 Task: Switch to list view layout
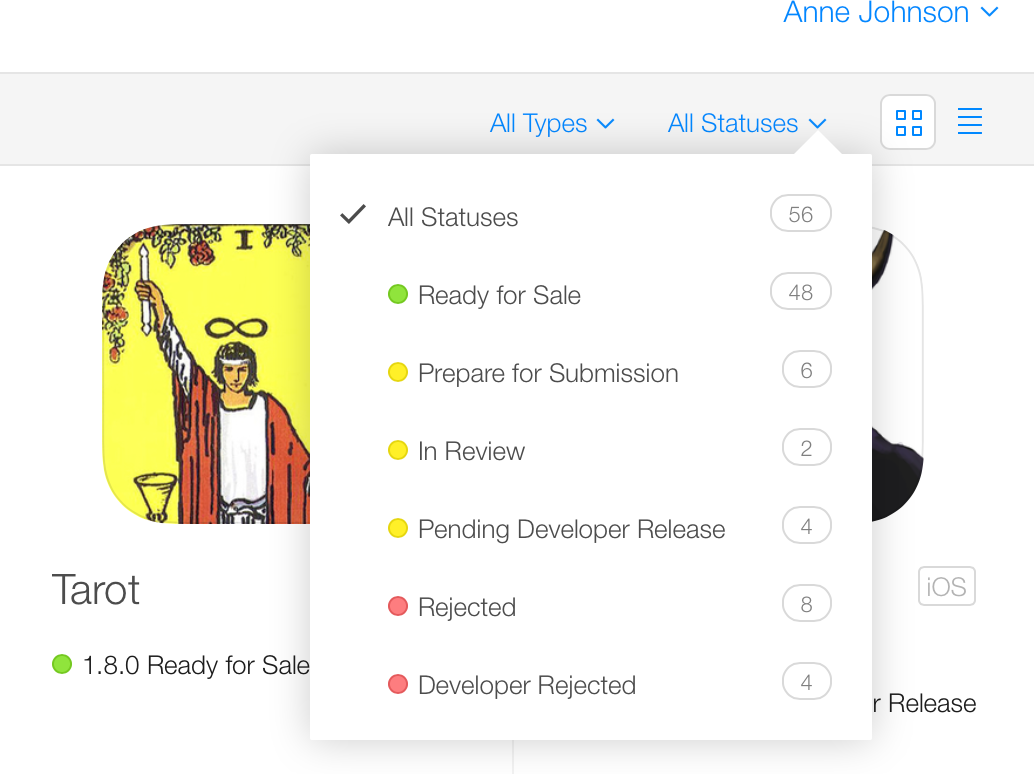969,122
